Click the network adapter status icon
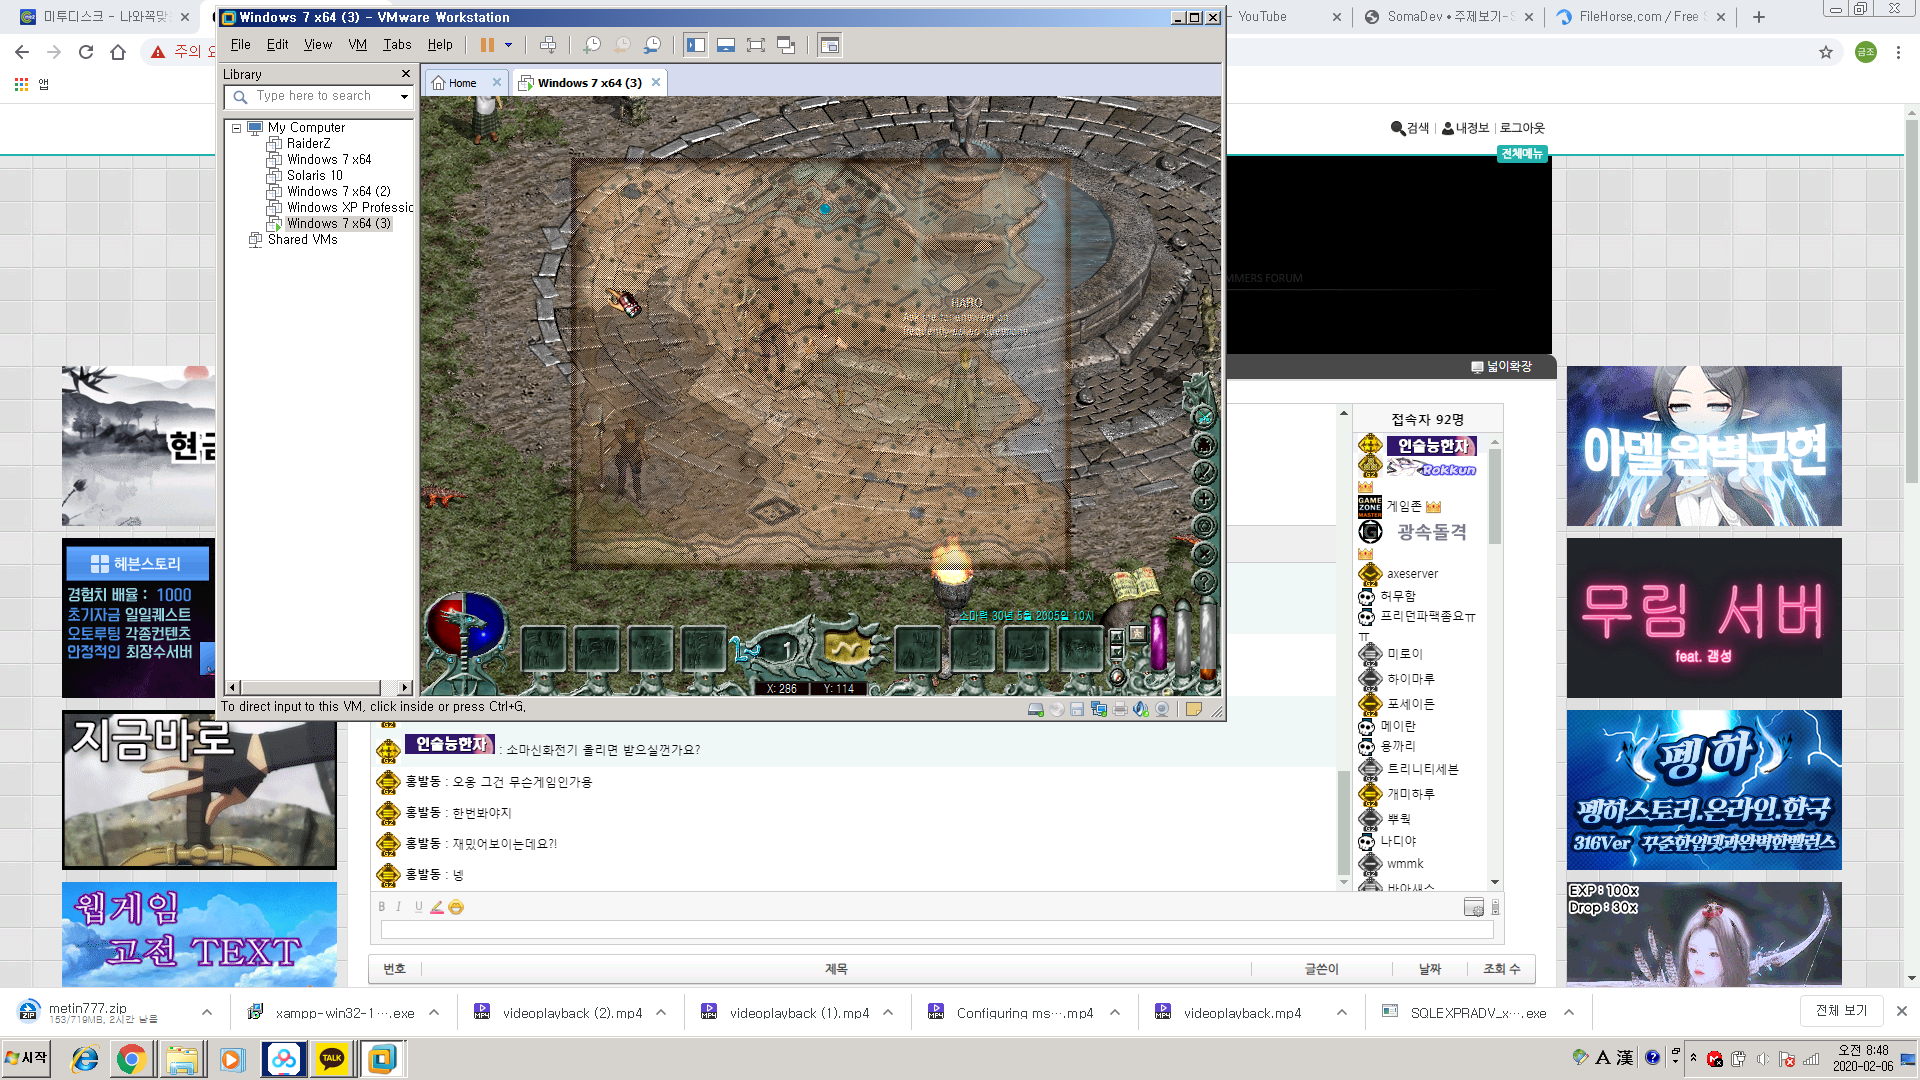 click(x=1099, y=709)
